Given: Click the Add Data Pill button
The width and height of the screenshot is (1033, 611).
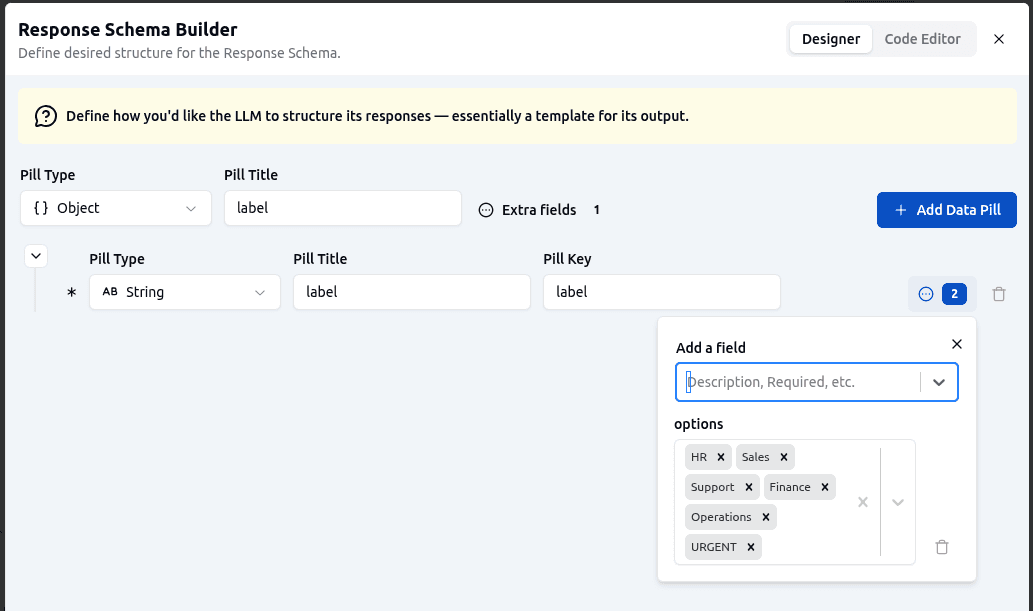Looking at the screenshot, I should pos(946,210).
